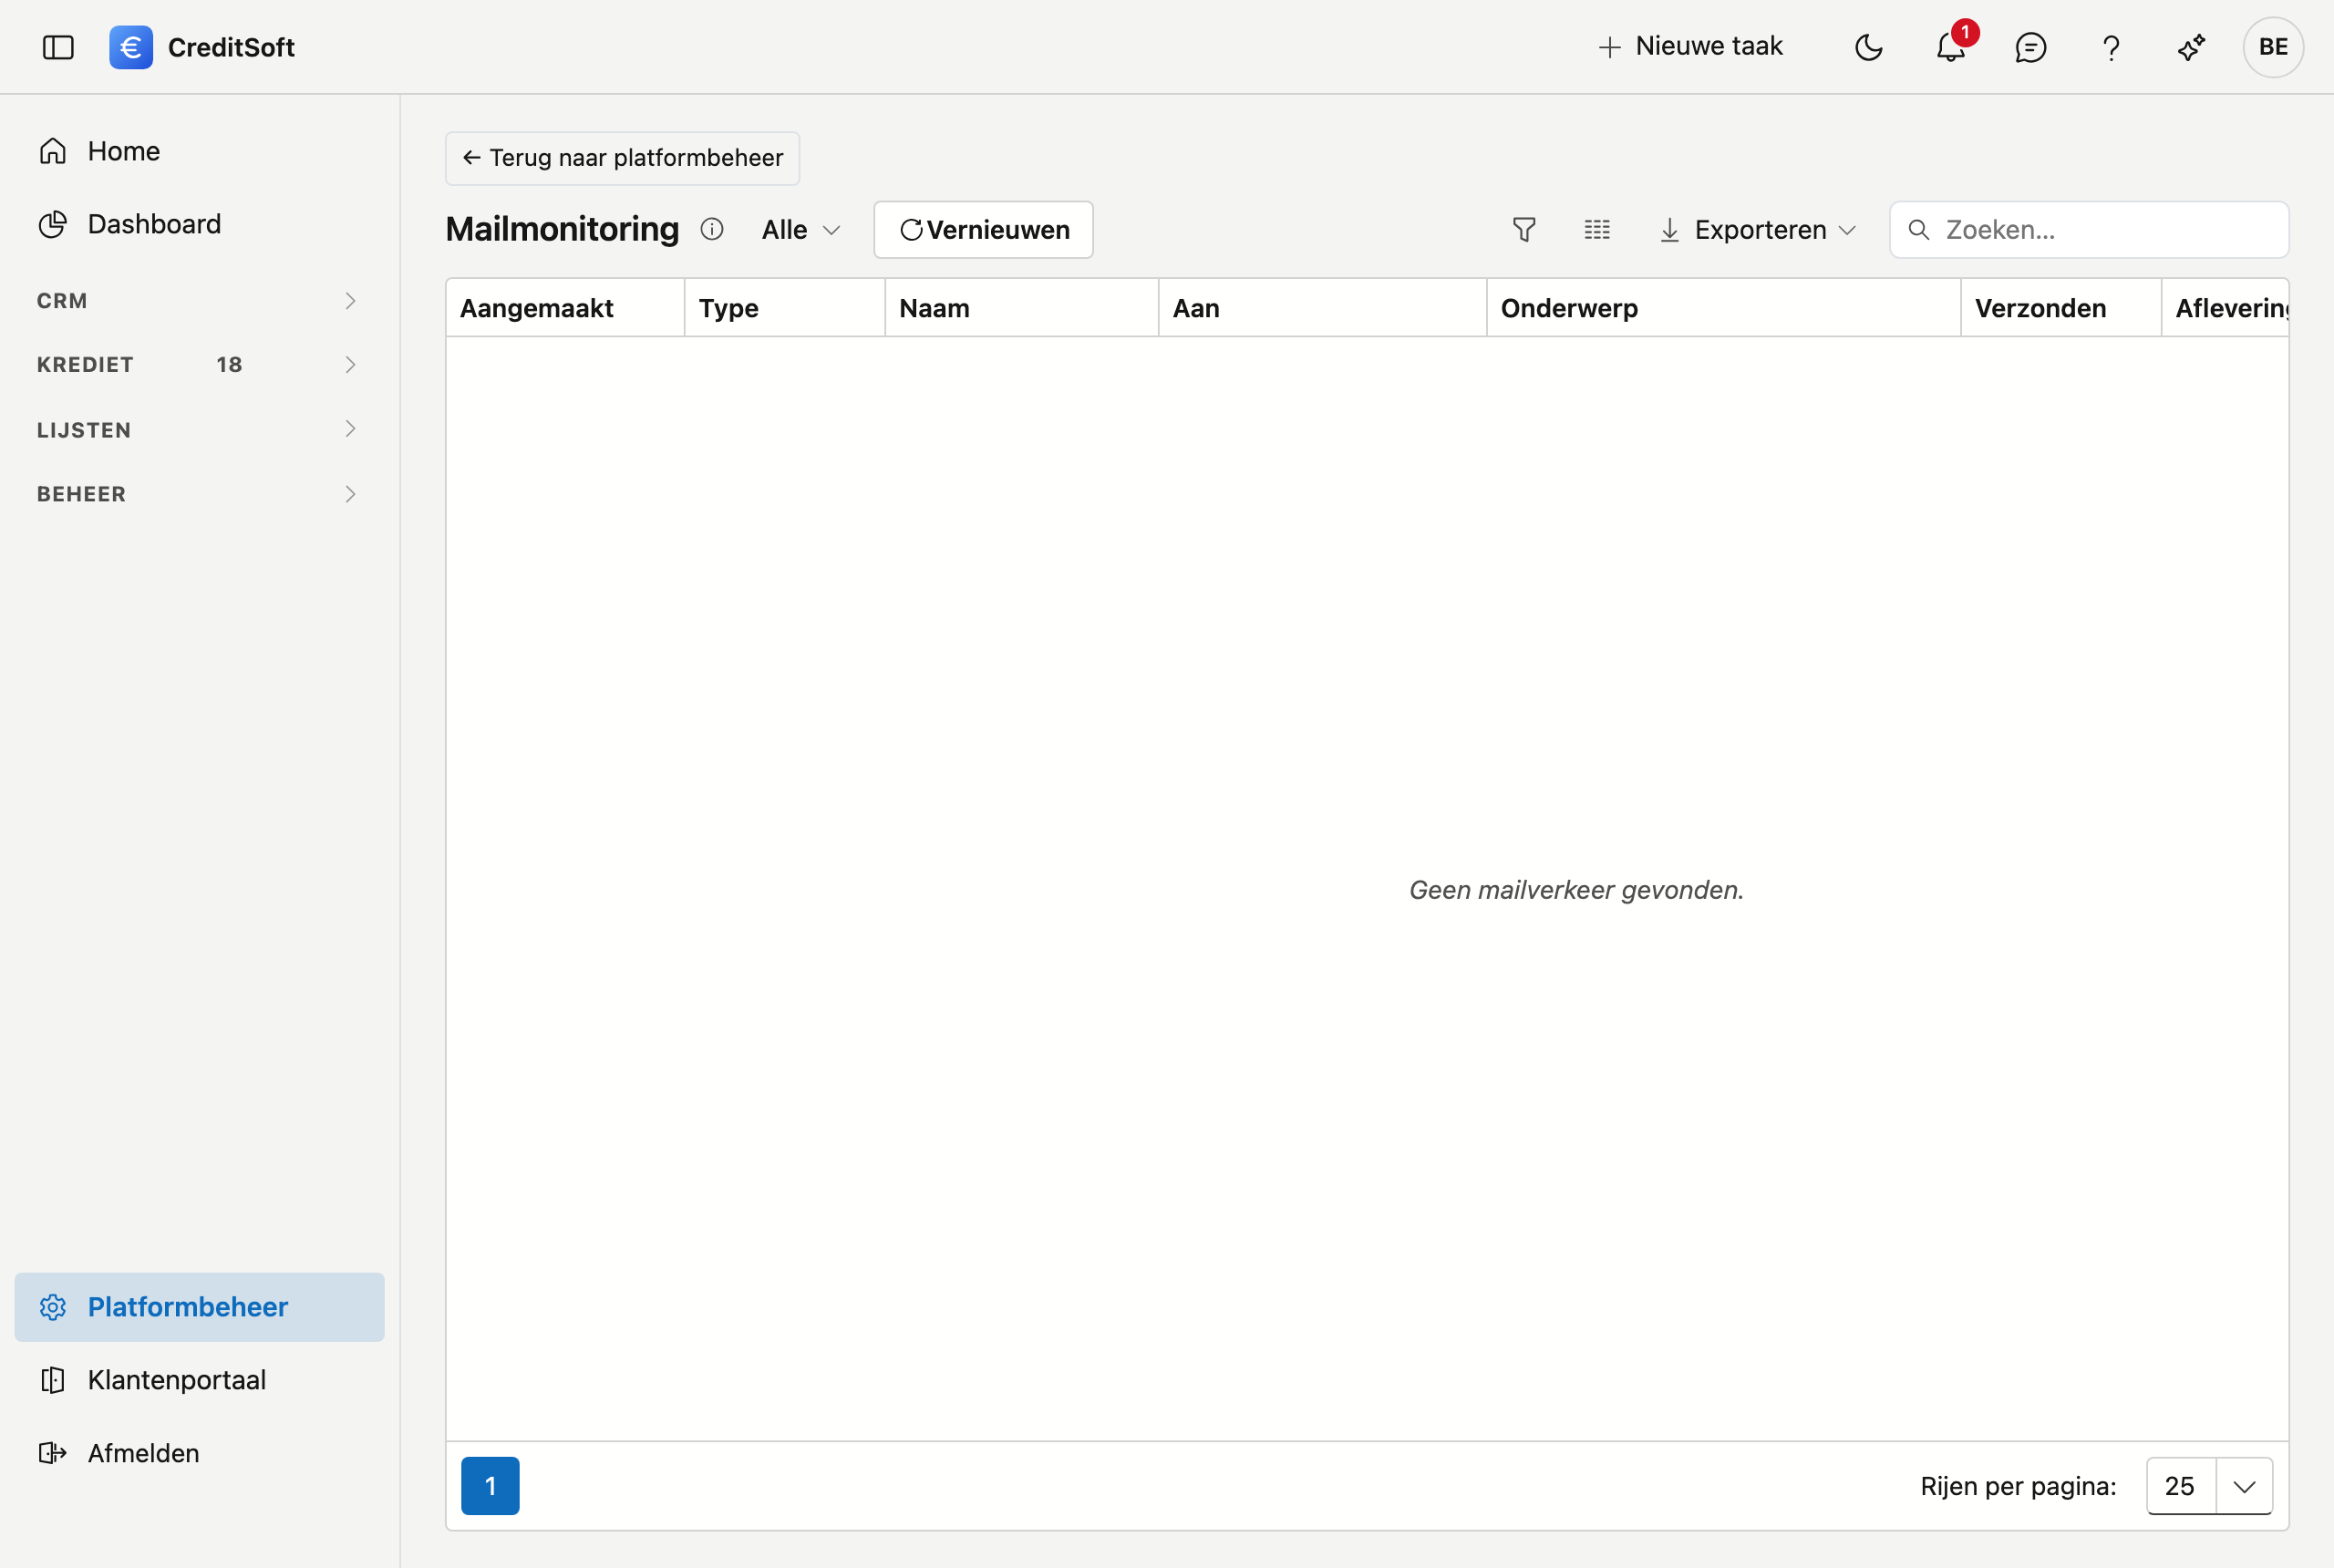Click the Mailmonitoring page title
This screenshot has width=2334, height=1568.
pos(562,229)
